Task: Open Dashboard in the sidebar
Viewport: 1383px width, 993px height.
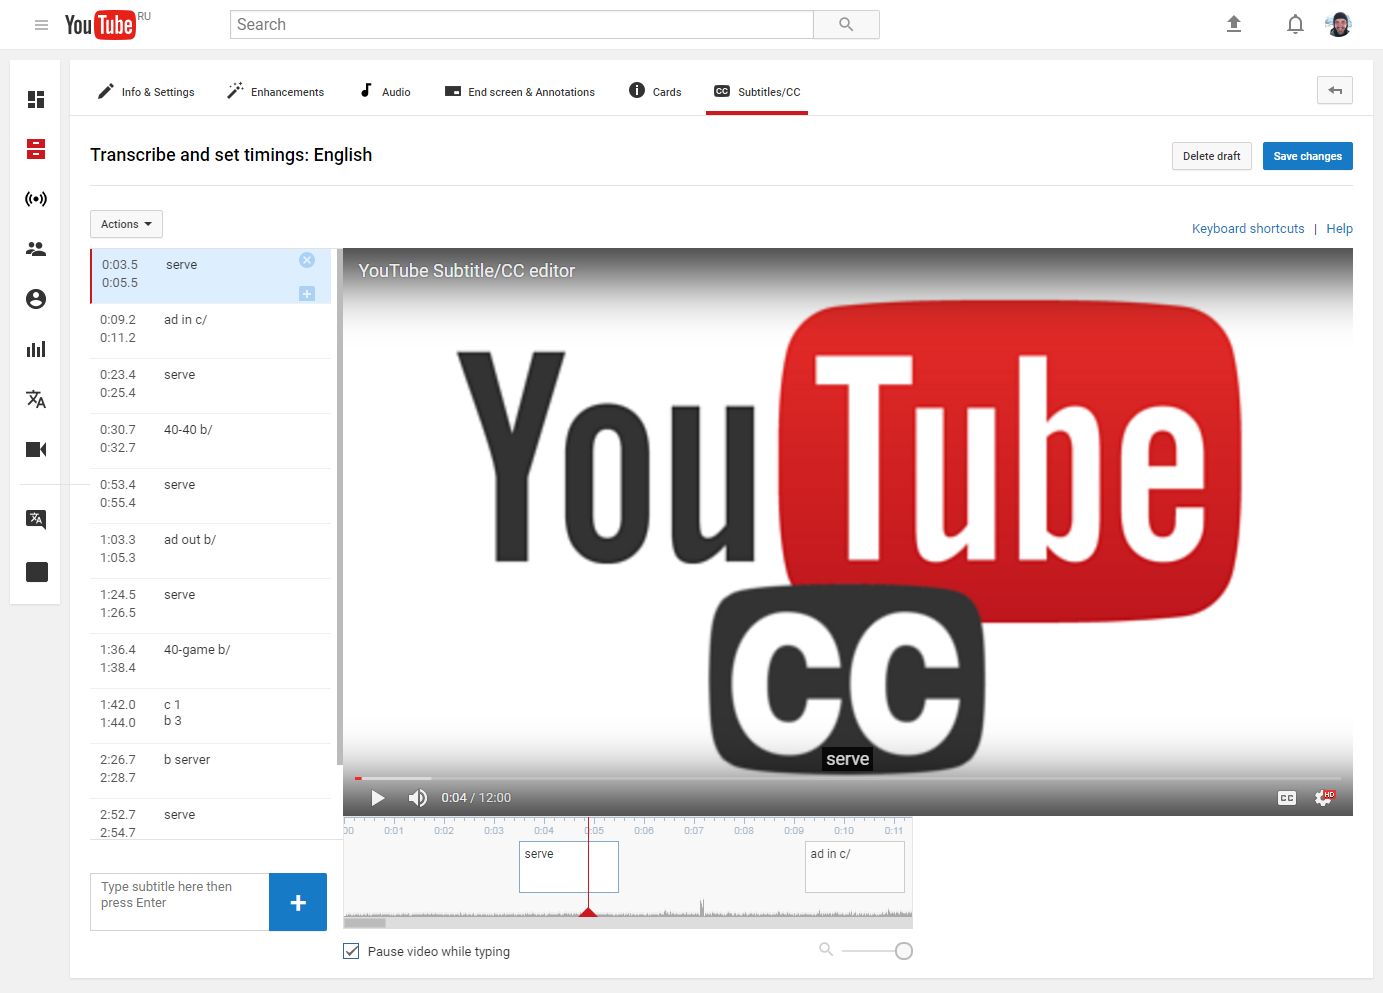Action: 36,99
